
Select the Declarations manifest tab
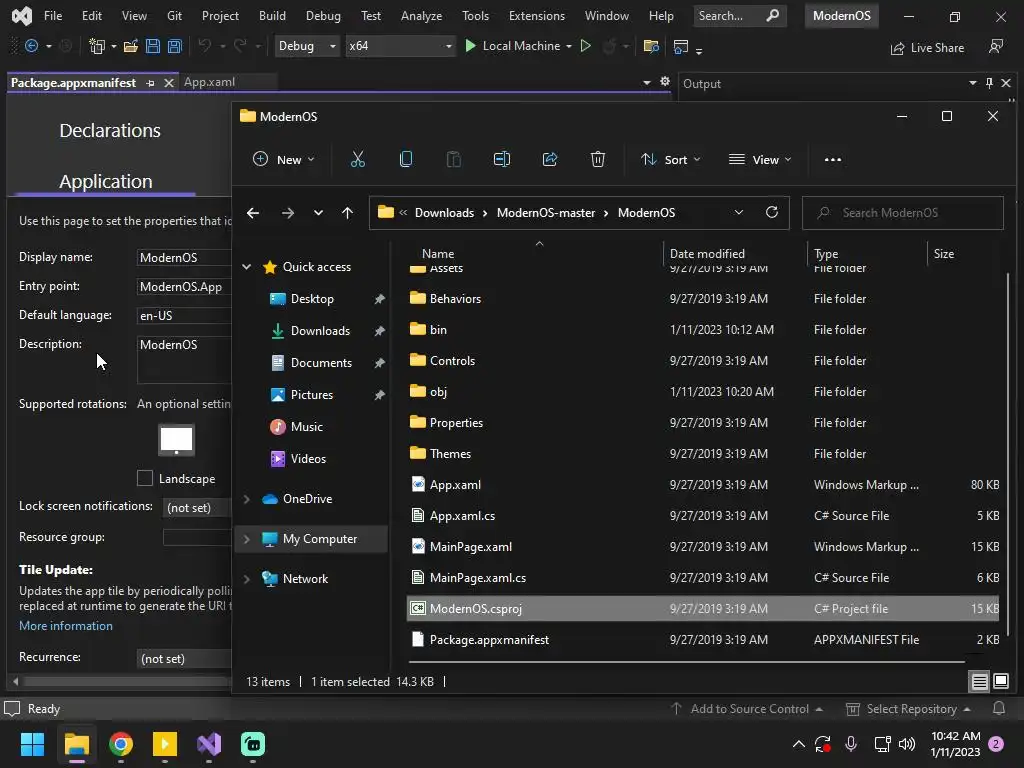[x=110, y=131]
